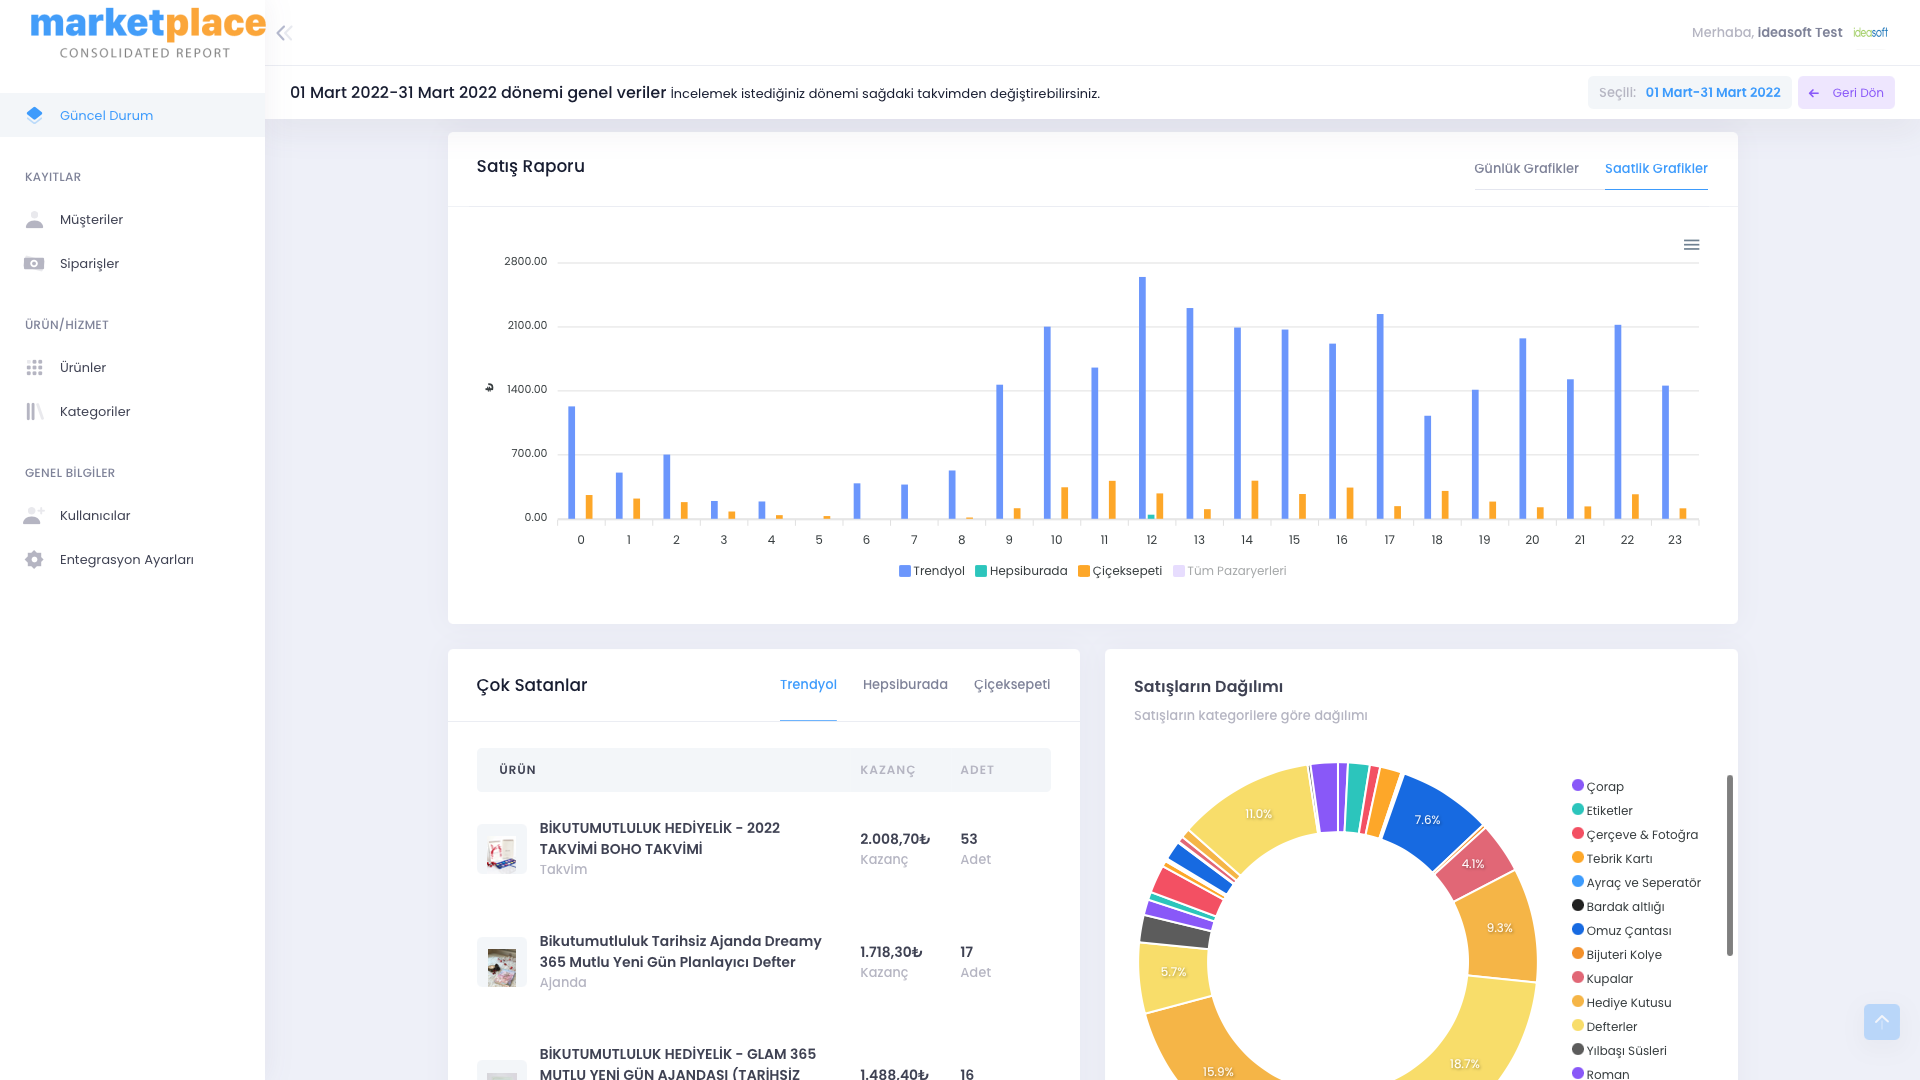Viewport: 1920px width, 1080px height.
Task: Open Güncel Durum menu item
Action: [x=132, y=115]
